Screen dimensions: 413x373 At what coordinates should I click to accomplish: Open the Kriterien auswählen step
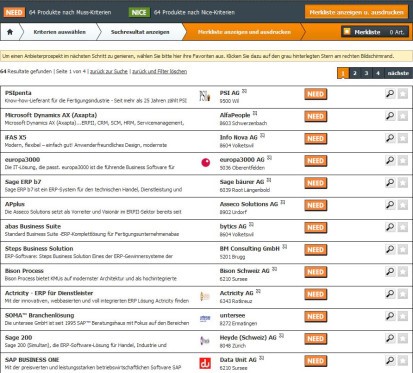coord(60,32)
